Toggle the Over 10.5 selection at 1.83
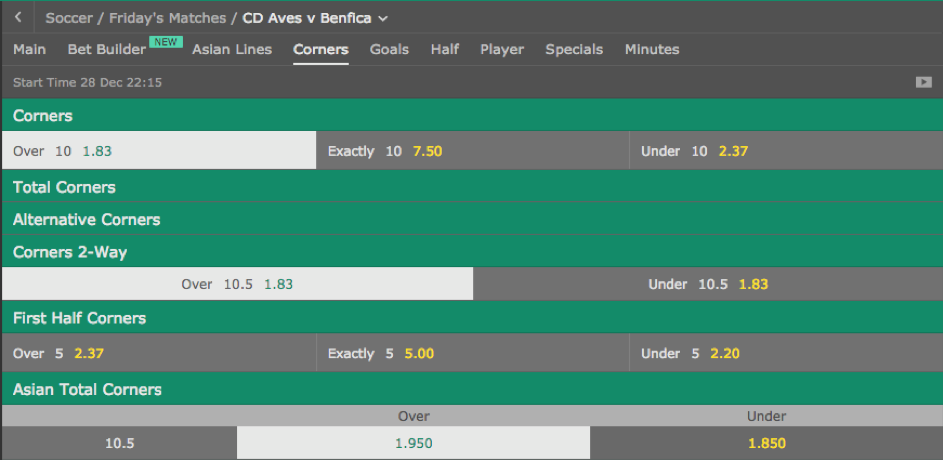Viewport: 943px width, 460px height. [237, 284]
